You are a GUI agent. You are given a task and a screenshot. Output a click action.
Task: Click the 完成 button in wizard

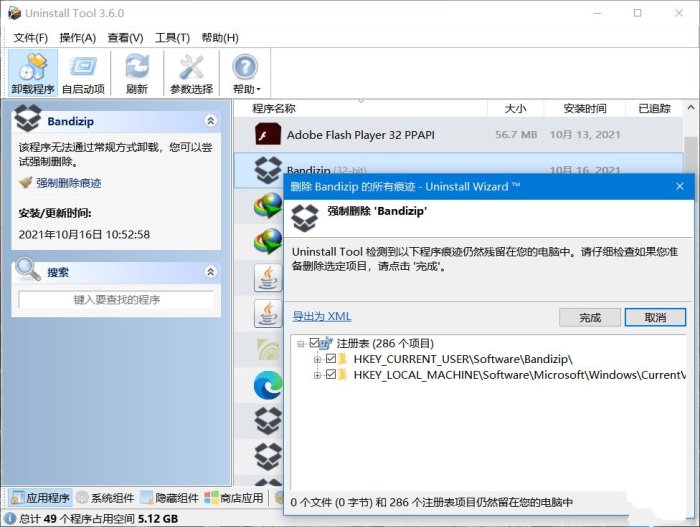click(x=590, y=318)
